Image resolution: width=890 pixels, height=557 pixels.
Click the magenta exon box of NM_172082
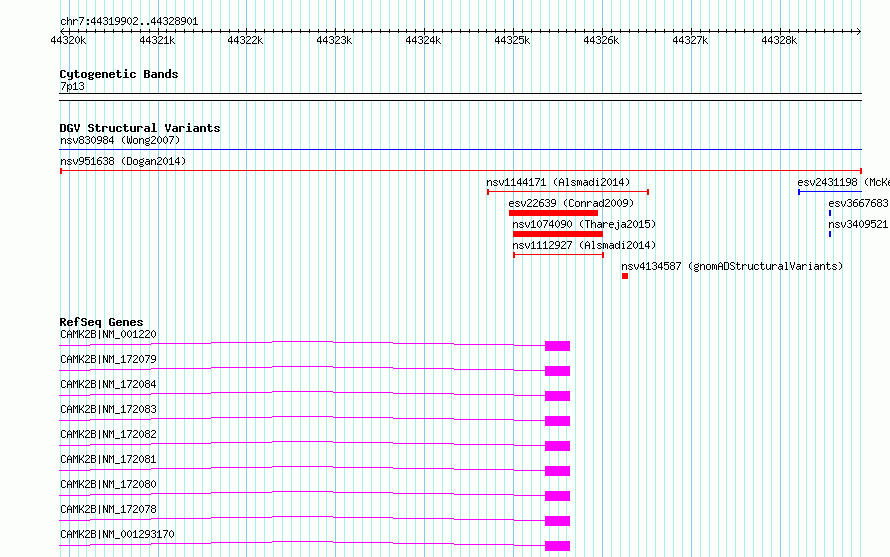[557, 446]
